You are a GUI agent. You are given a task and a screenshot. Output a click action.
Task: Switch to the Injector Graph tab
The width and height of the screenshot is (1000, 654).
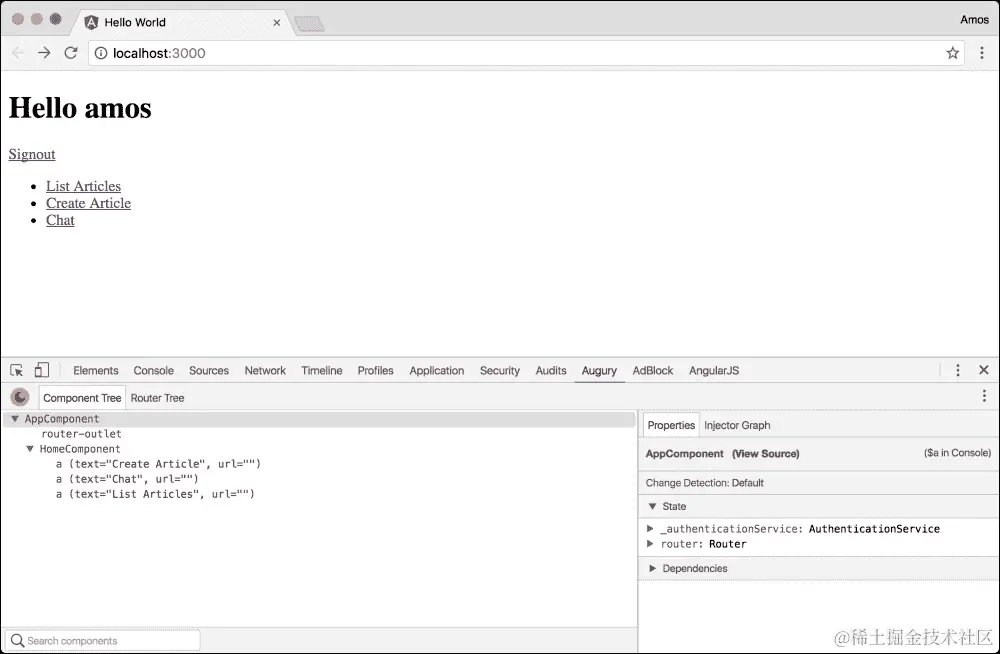[737, 426]
